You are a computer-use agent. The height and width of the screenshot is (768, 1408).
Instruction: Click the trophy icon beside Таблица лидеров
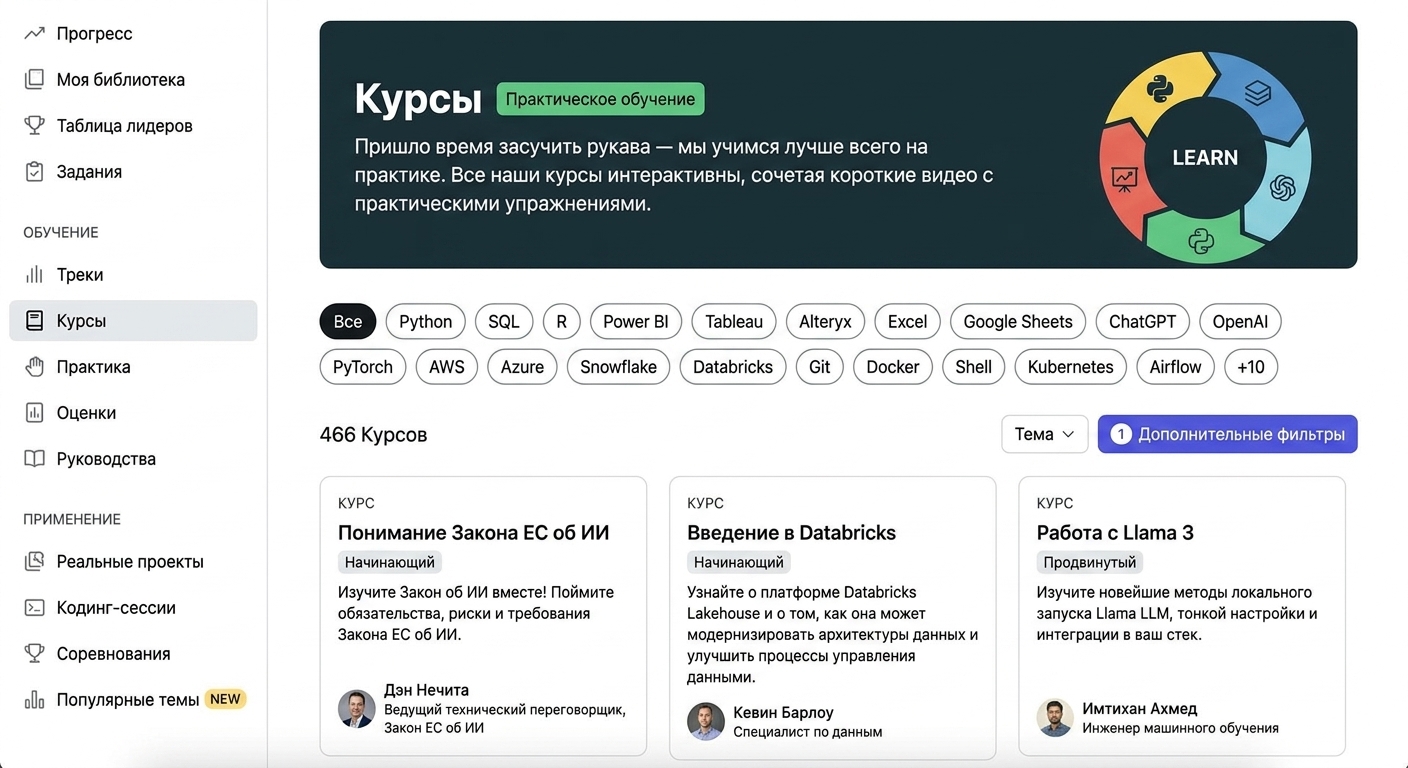pyautogui.click(x=34, y=125)
